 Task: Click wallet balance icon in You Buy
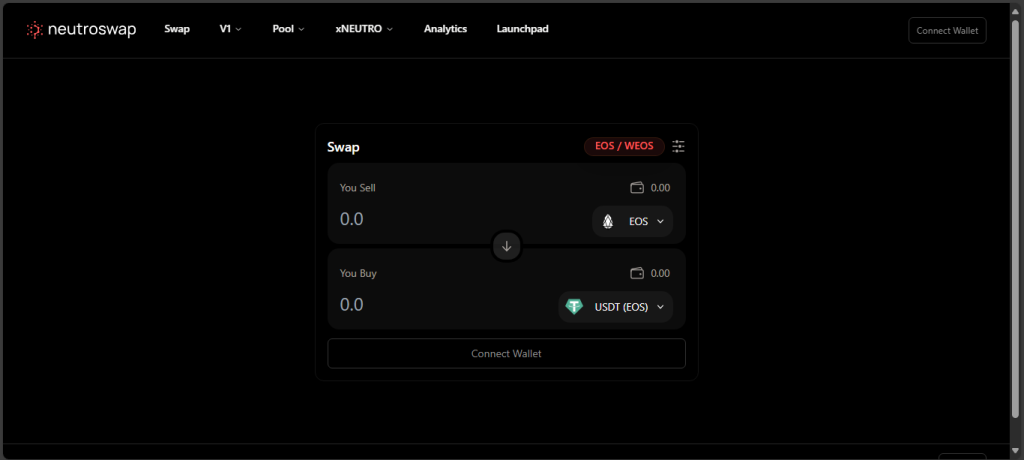[x=637, y=273]
